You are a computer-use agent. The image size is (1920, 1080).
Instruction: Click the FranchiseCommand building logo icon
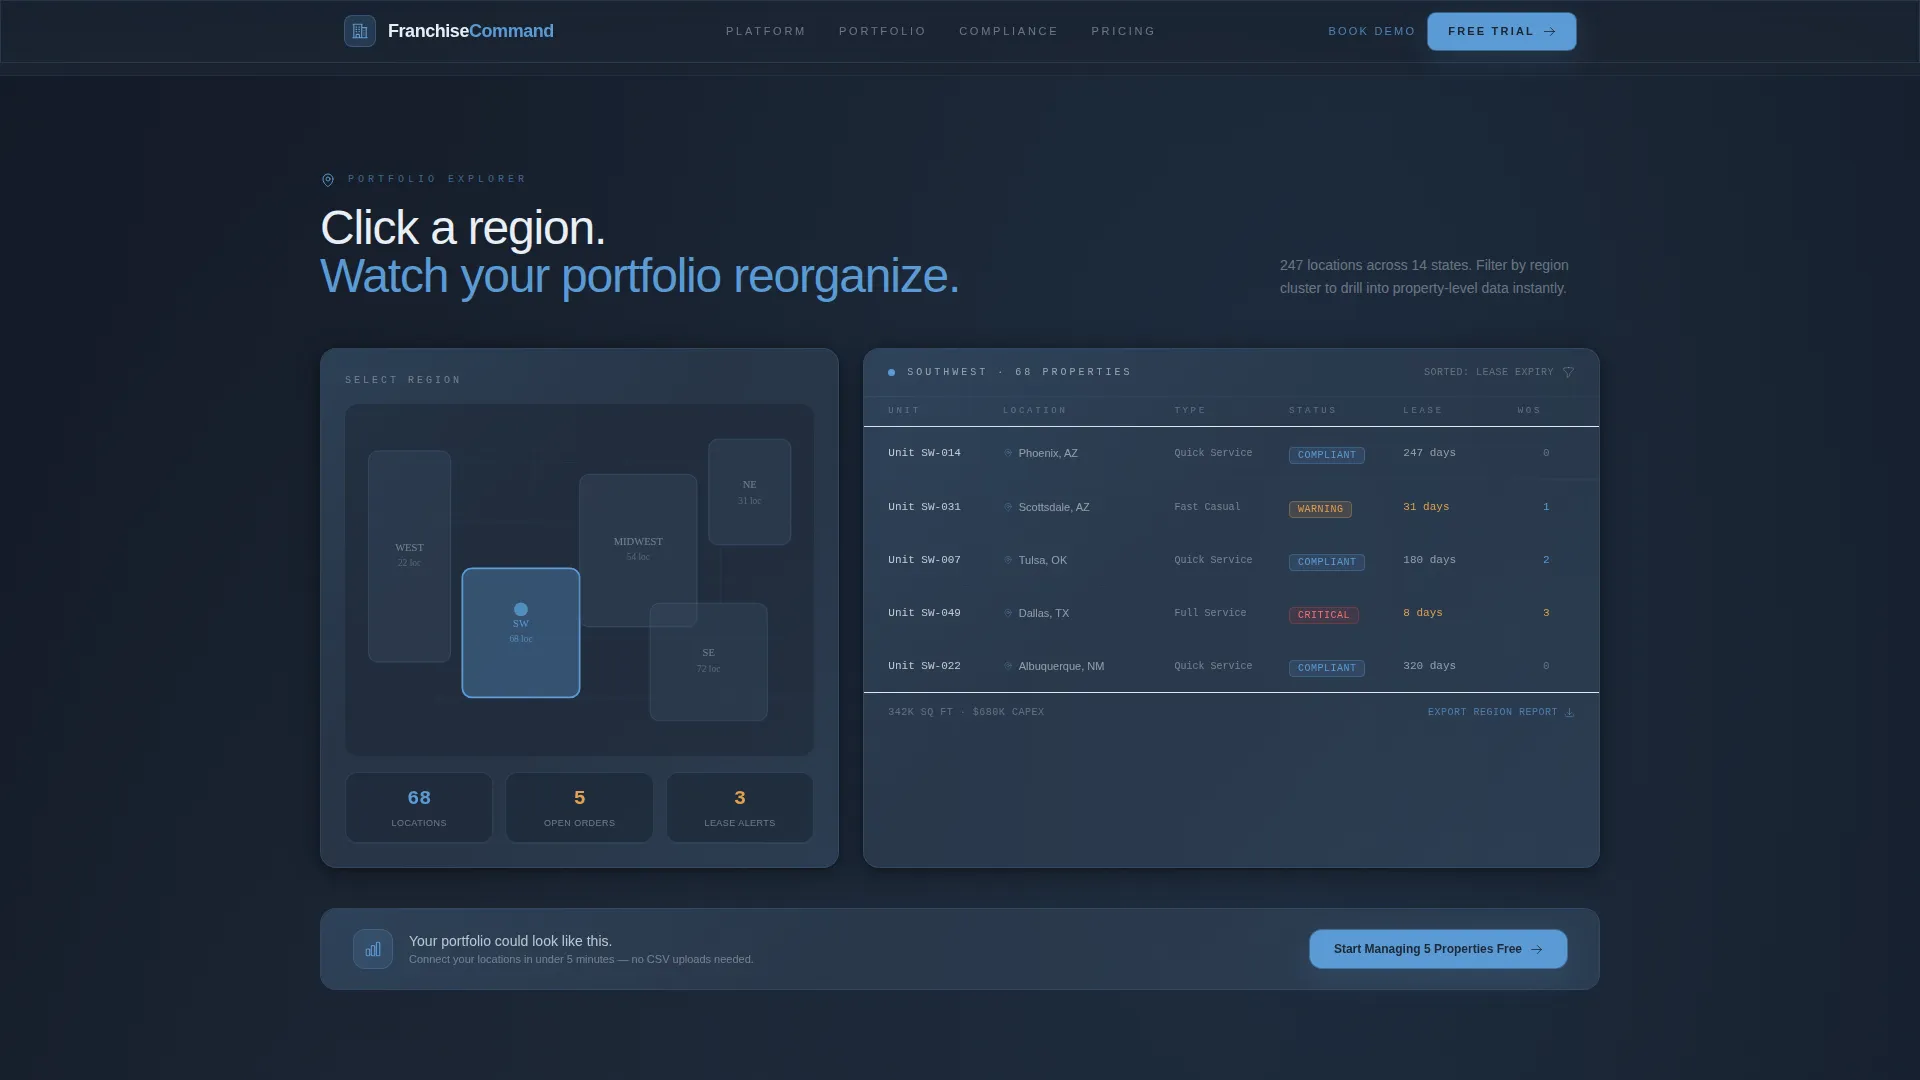point(360,31)
